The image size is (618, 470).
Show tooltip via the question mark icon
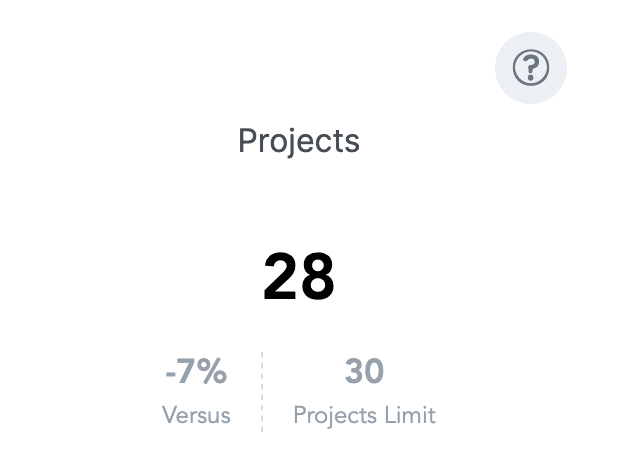[x=531, y=67]
